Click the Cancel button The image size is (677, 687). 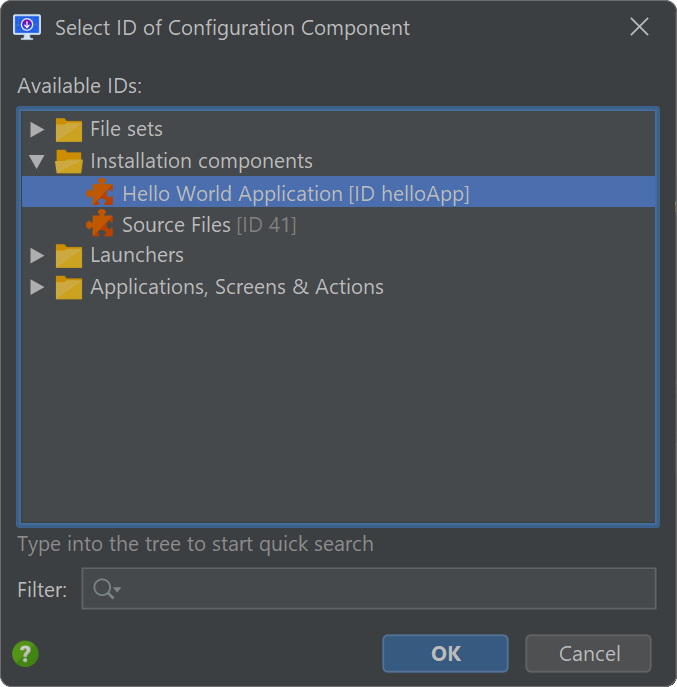coord(588,653)
